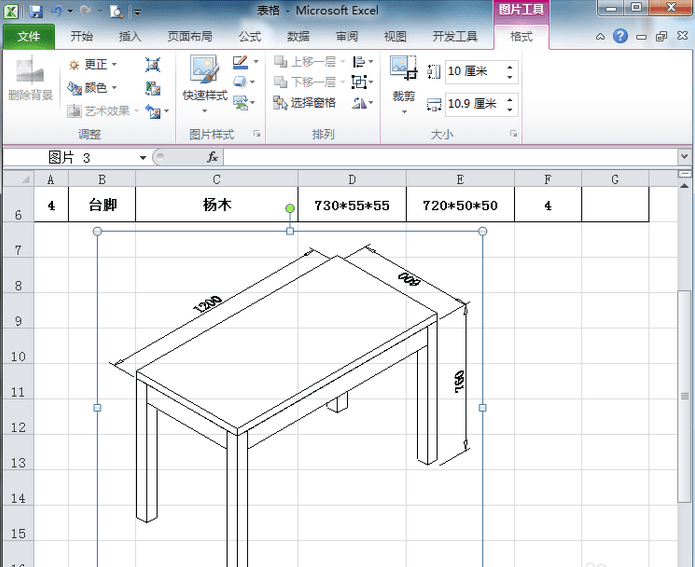Open the Excel Help question mark

click(621, 36)
